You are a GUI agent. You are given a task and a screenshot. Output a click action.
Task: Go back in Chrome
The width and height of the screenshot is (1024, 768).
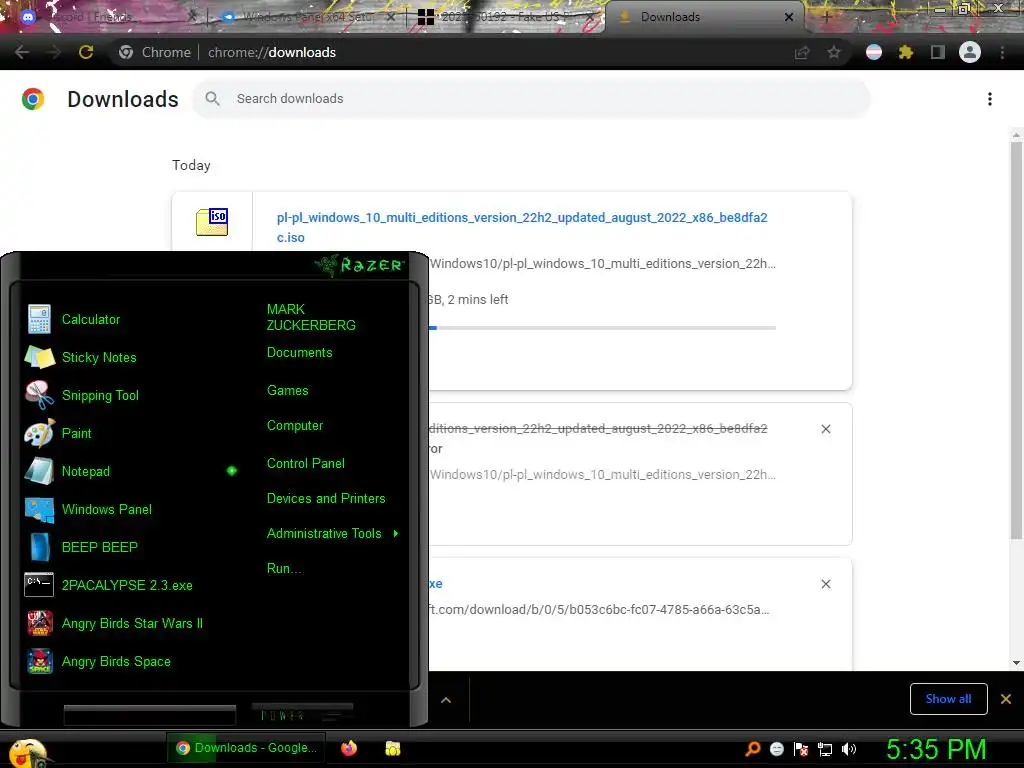click(x=22, y=52)
